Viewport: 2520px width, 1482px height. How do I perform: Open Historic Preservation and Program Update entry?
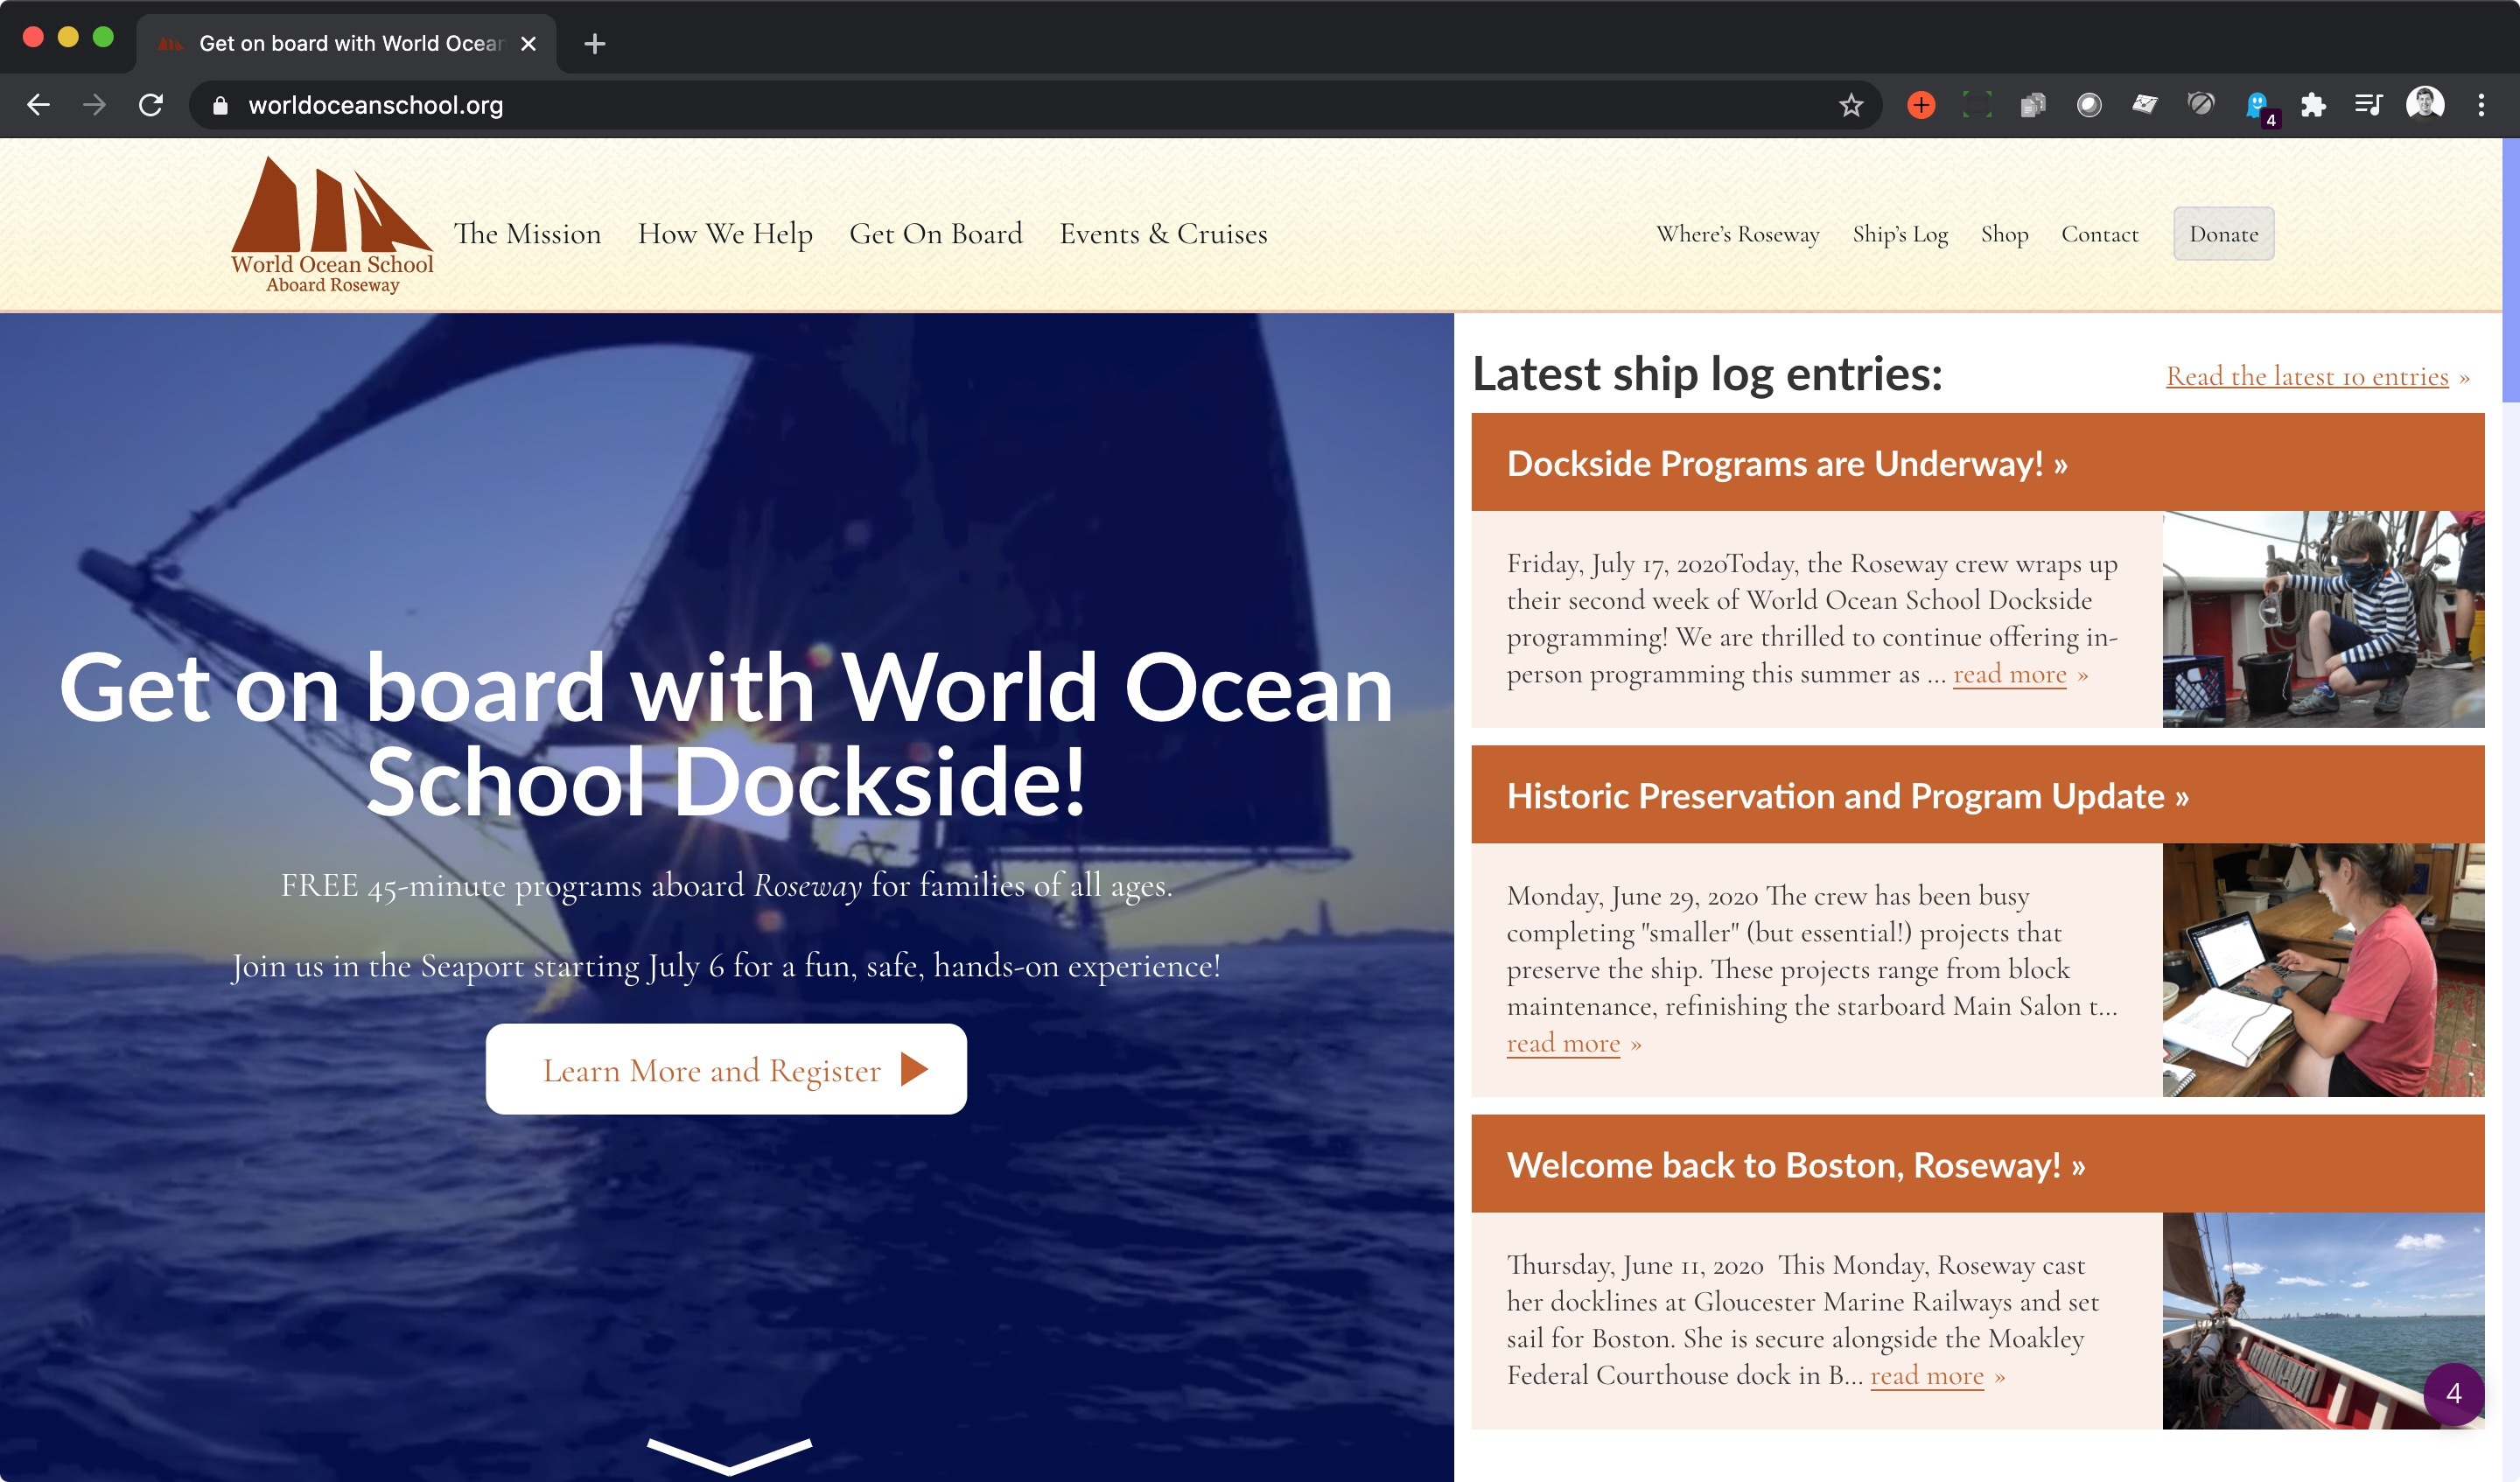click(1977, 795)
